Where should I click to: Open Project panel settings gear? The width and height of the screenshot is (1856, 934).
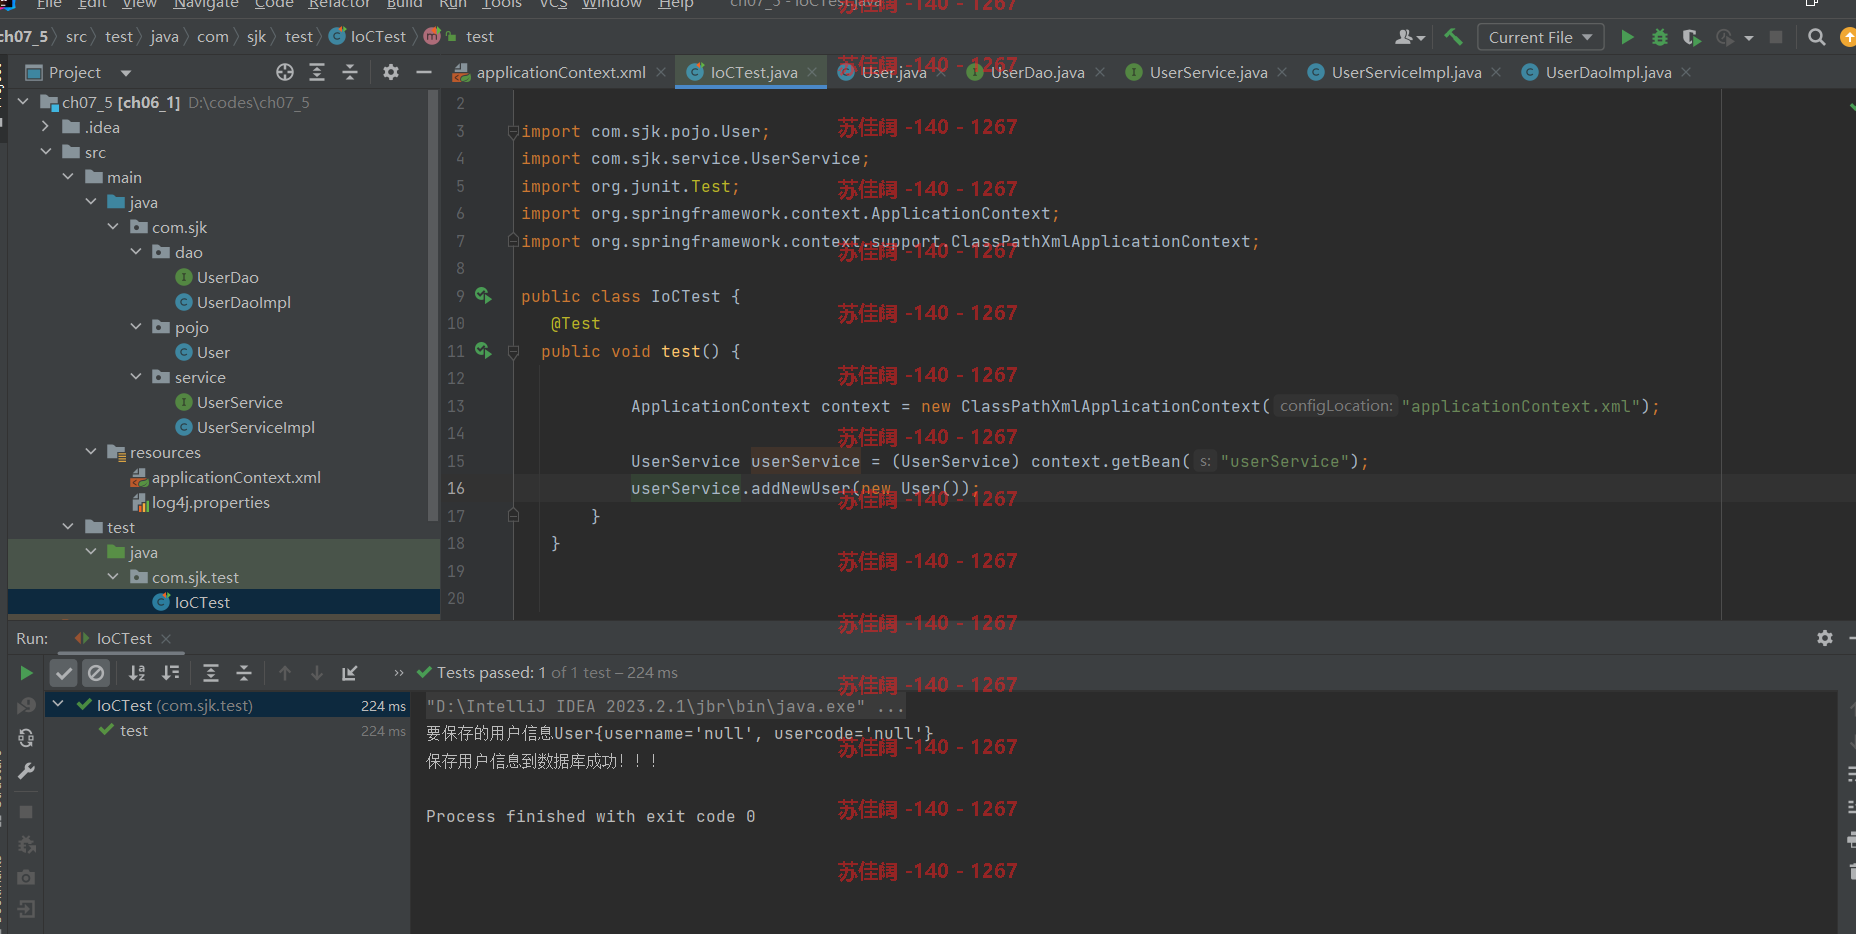pyautogui.click(x=391, y=72)
